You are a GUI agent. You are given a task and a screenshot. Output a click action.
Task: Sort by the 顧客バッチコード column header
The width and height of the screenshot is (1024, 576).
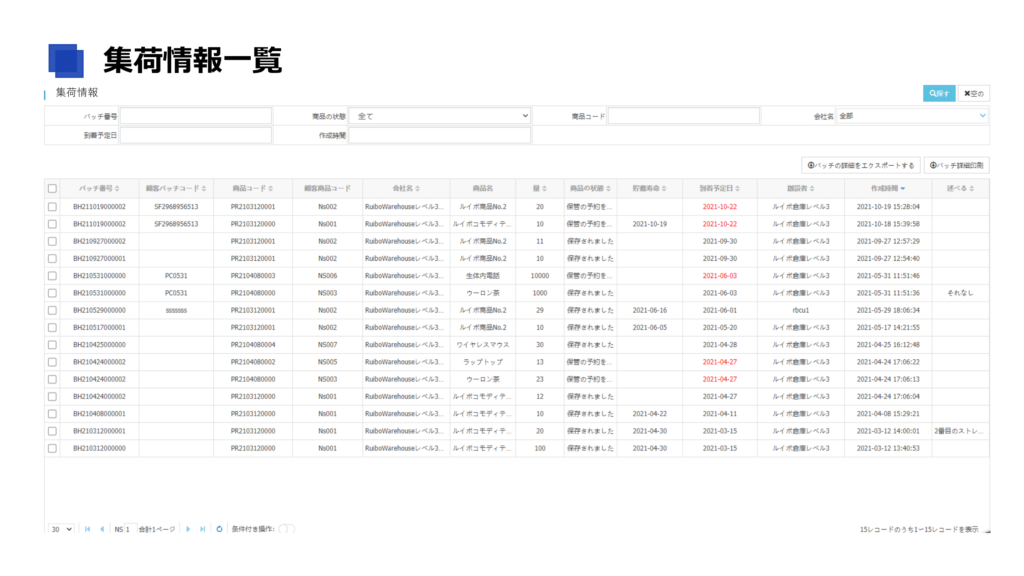pyautogui.click(x=176, y=188)
